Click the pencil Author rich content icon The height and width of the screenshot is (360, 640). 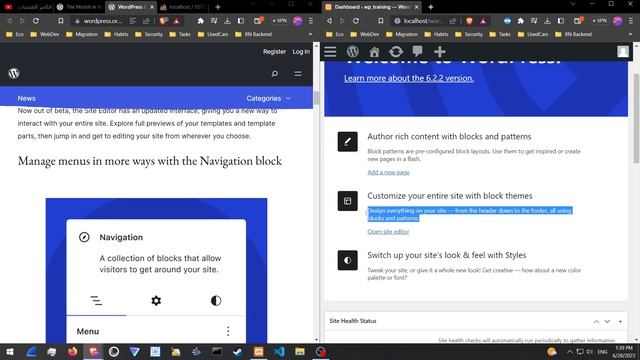pos(347,142)
